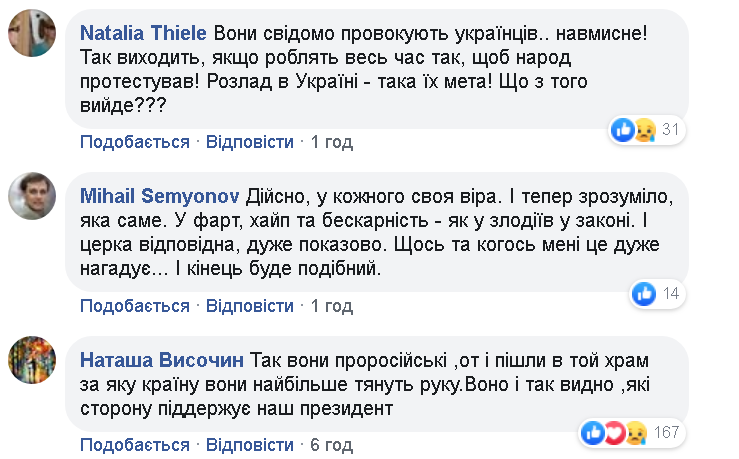Image resolution: width=739 pixels, height=459 pixels.
Task: Open the 6 год timestamp on Наташа's comment
Action: click(332, 444)
